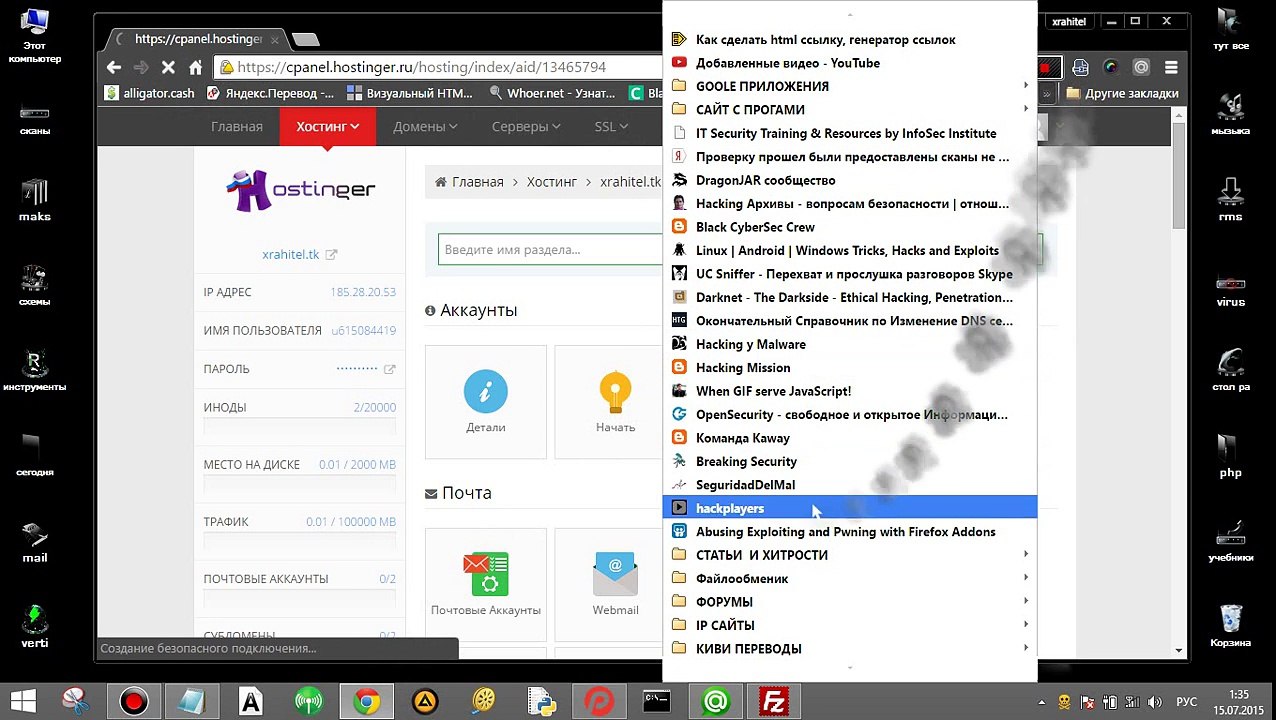1276x720 pixels.
Task: Open the command prompt taskbar icon
Action: (x=656, y=701)
